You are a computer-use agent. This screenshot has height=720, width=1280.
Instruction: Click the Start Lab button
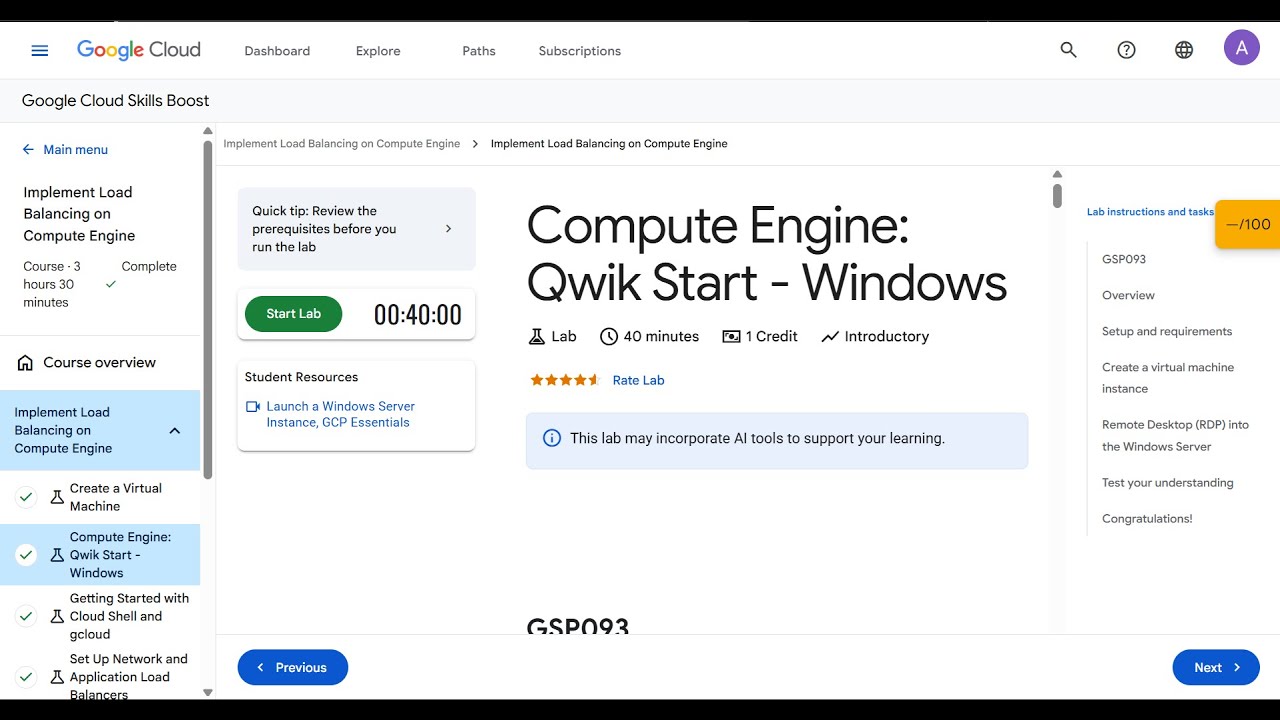click(293, 314)
